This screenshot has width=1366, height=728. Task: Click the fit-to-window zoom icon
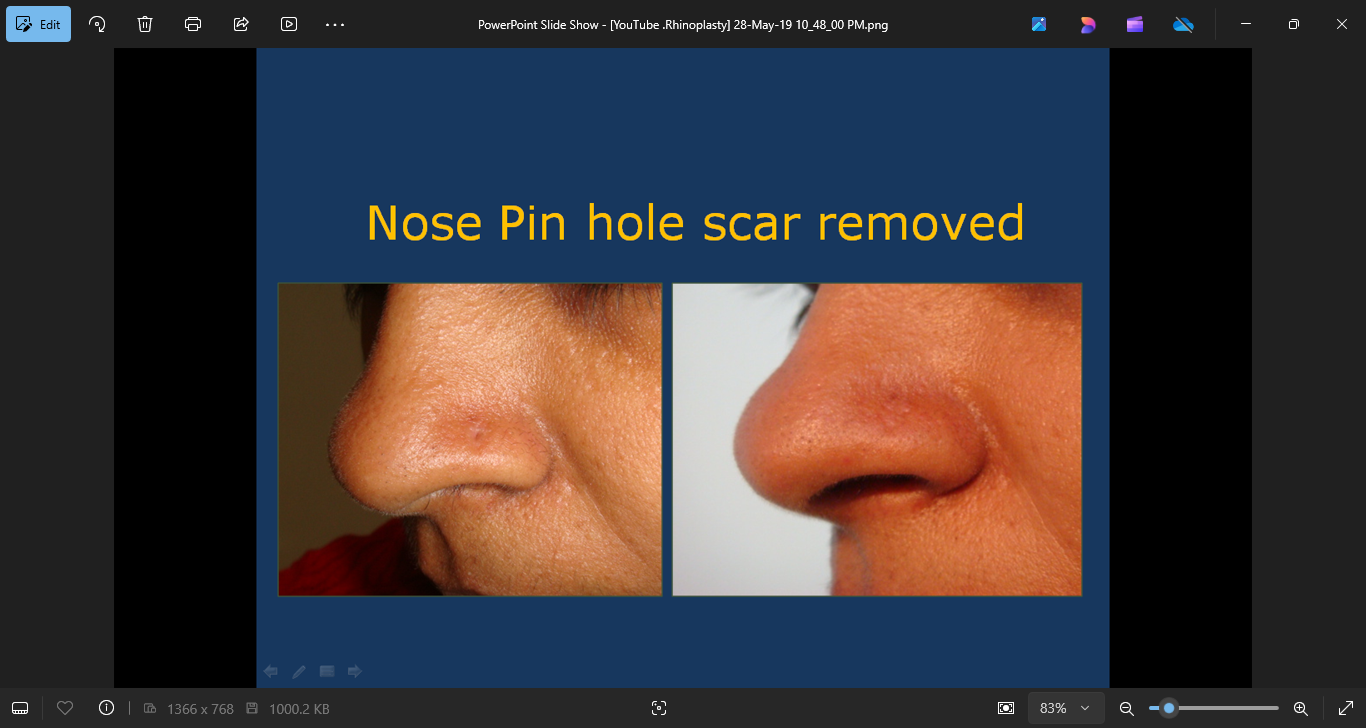(x=1006, y=708)
